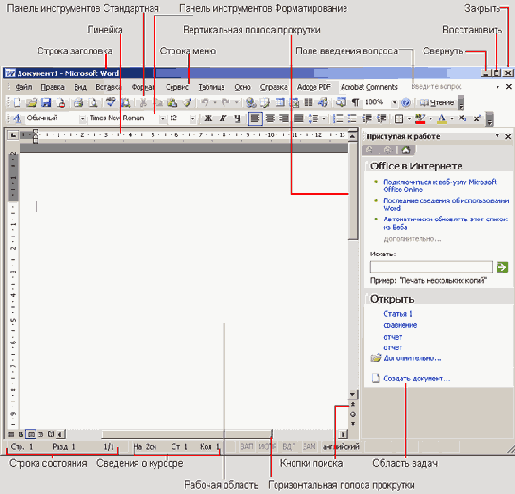Open the Times New Roman font dropdown
This screenshot has height=494, width=515.
[x=163, y=119]
